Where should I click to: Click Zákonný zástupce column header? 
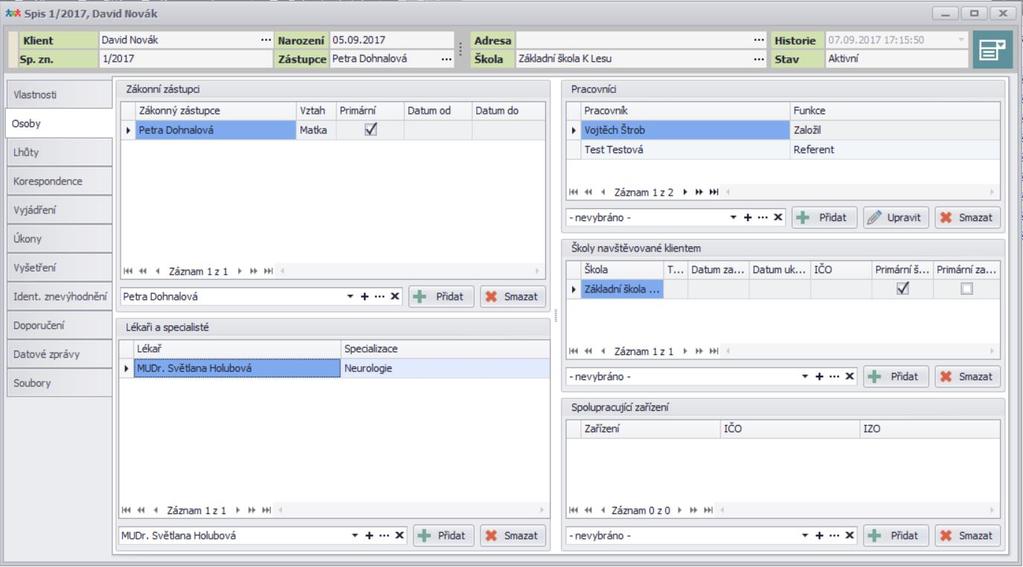point(215,110)
